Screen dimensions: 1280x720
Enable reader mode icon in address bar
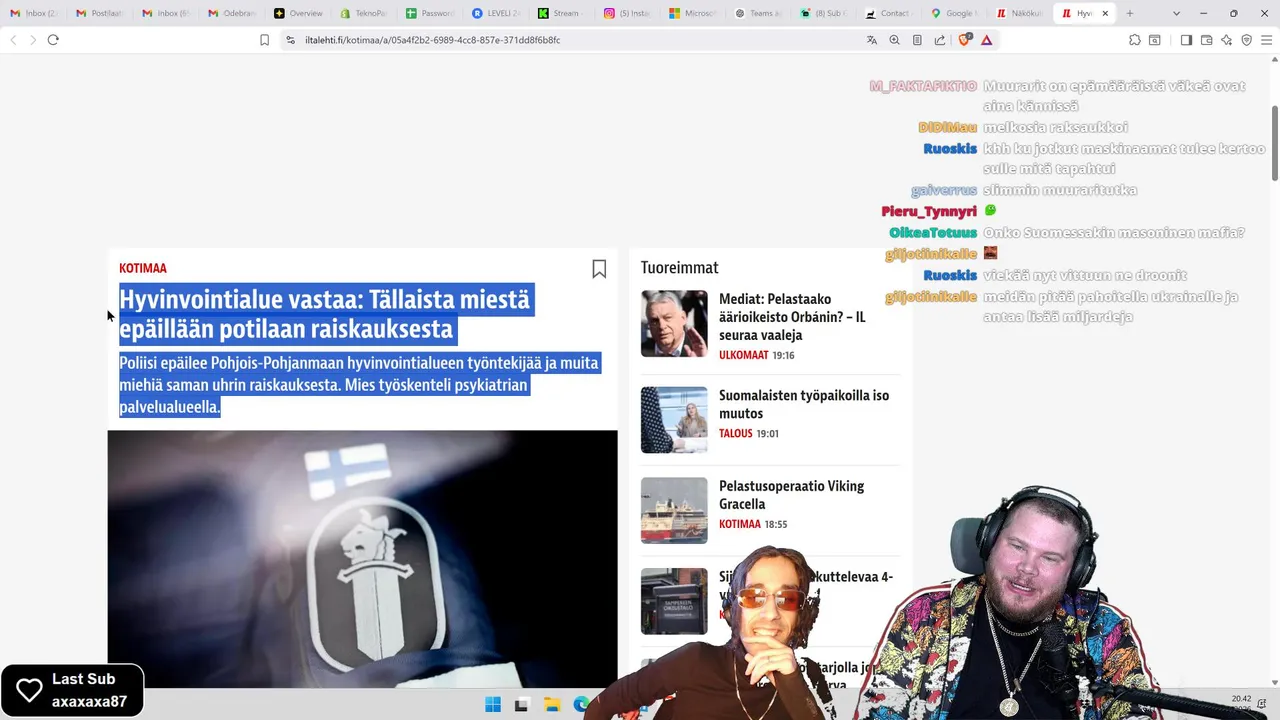tap(917, 40)
